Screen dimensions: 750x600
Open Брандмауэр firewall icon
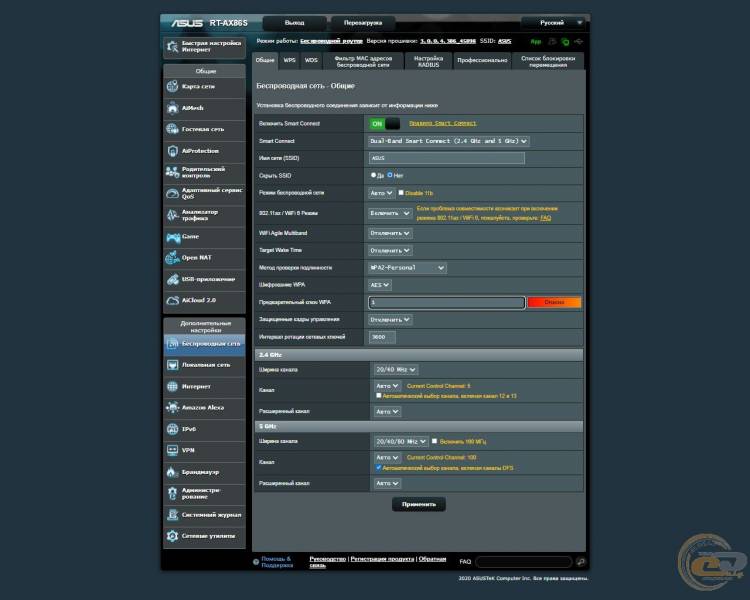[172, 472]
